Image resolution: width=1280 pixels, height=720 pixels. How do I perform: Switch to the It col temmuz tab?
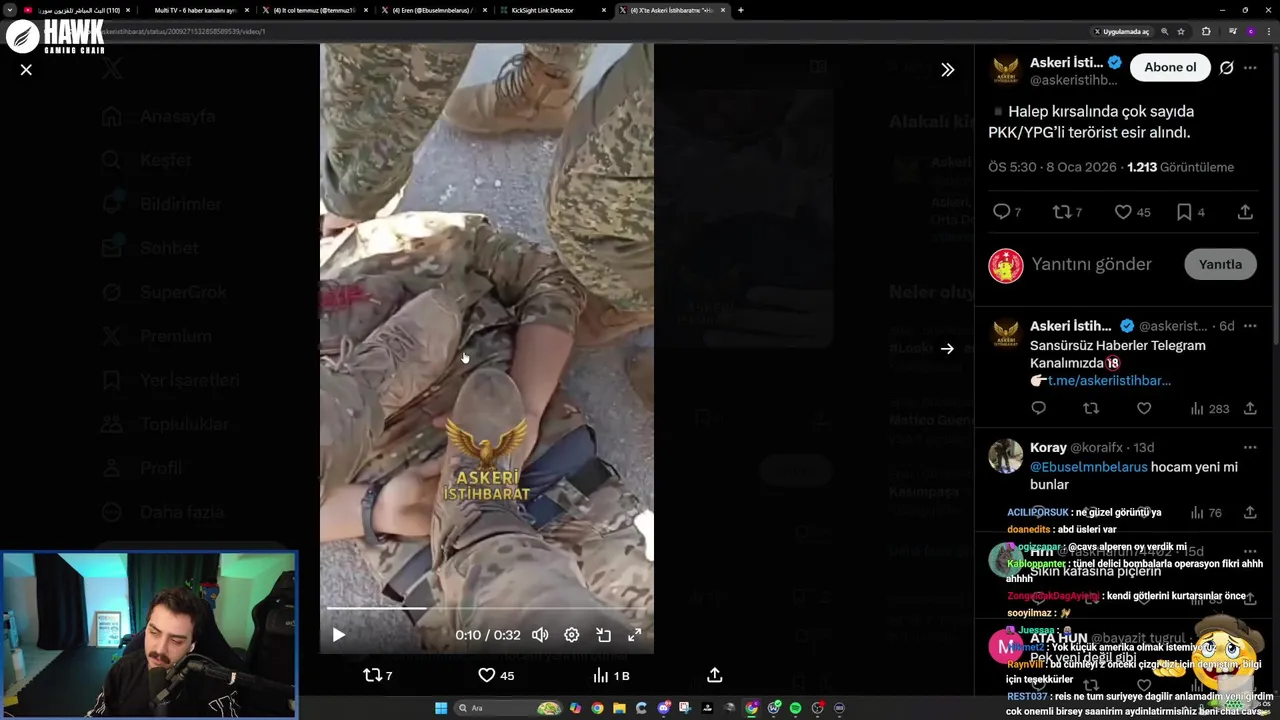point(314,10)
